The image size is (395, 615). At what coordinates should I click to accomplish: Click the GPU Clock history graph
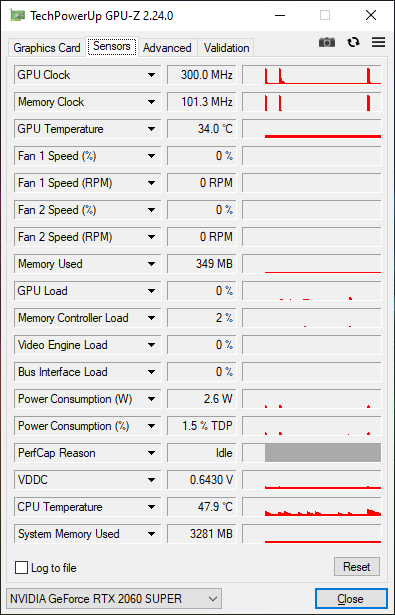coord(312,75)
